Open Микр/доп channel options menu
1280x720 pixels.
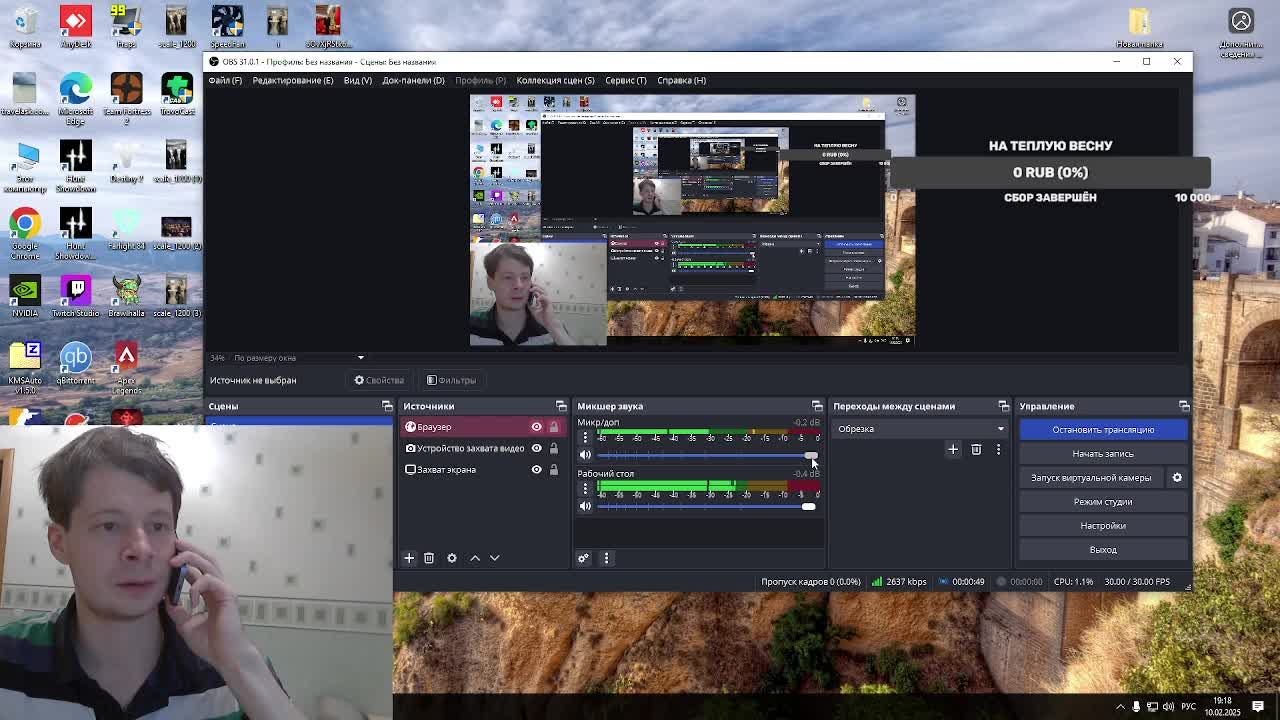(585, 438)
